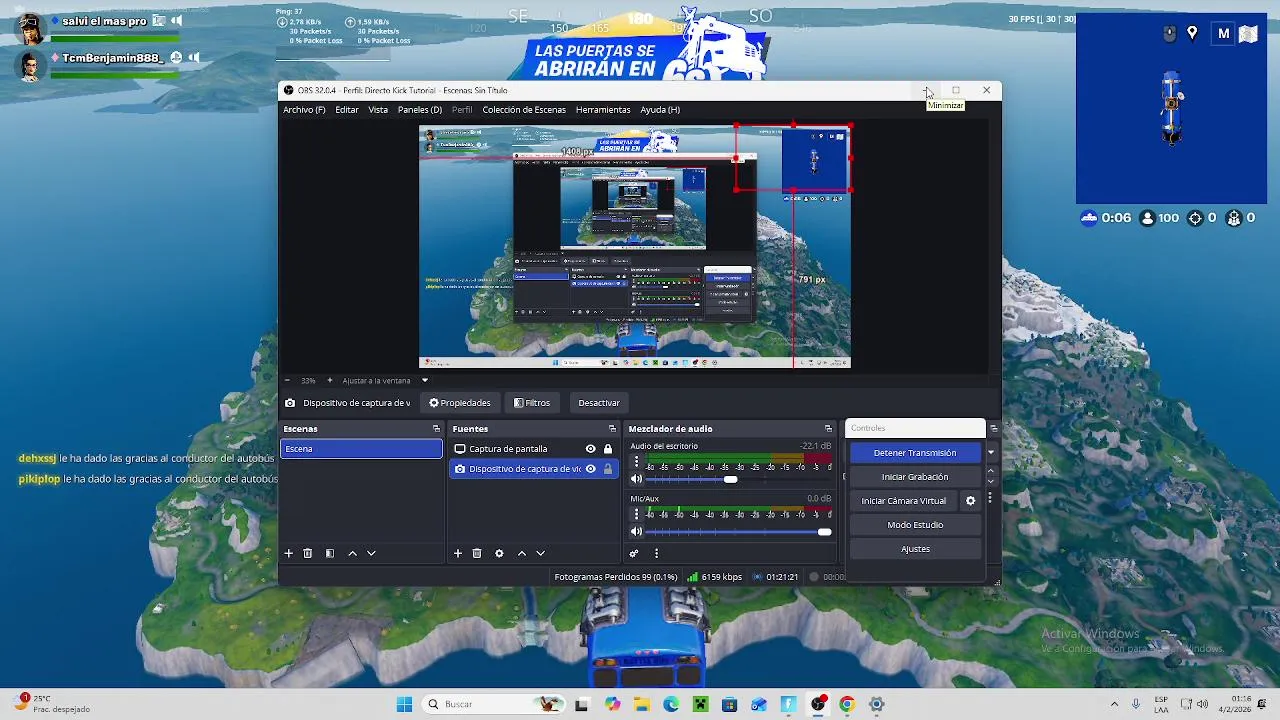Open the Editar menu

(347, 110)
